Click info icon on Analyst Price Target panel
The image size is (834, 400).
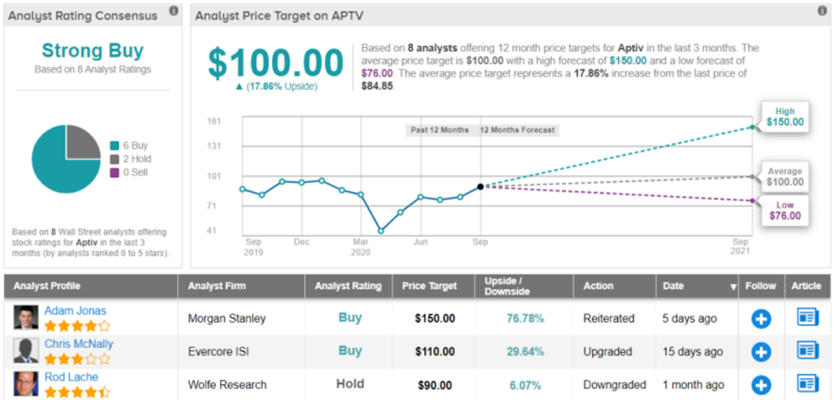coord(822,11)
